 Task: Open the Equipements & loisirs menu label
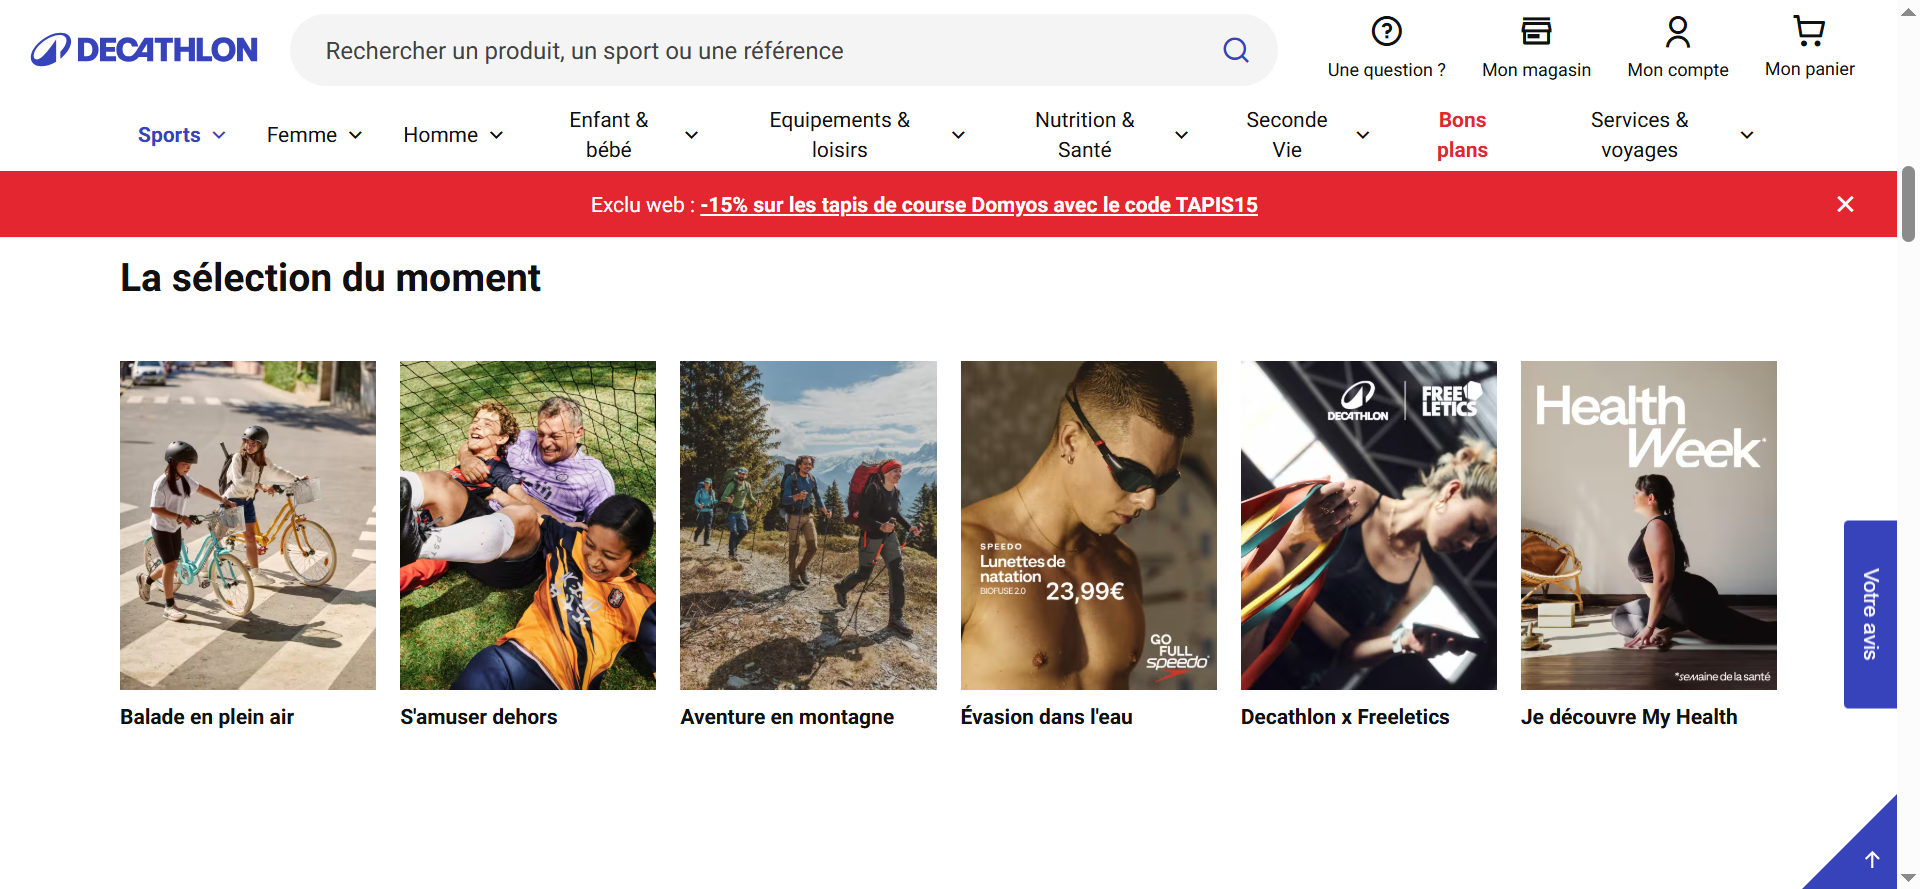pyautogui.click(x=840, y=135)
